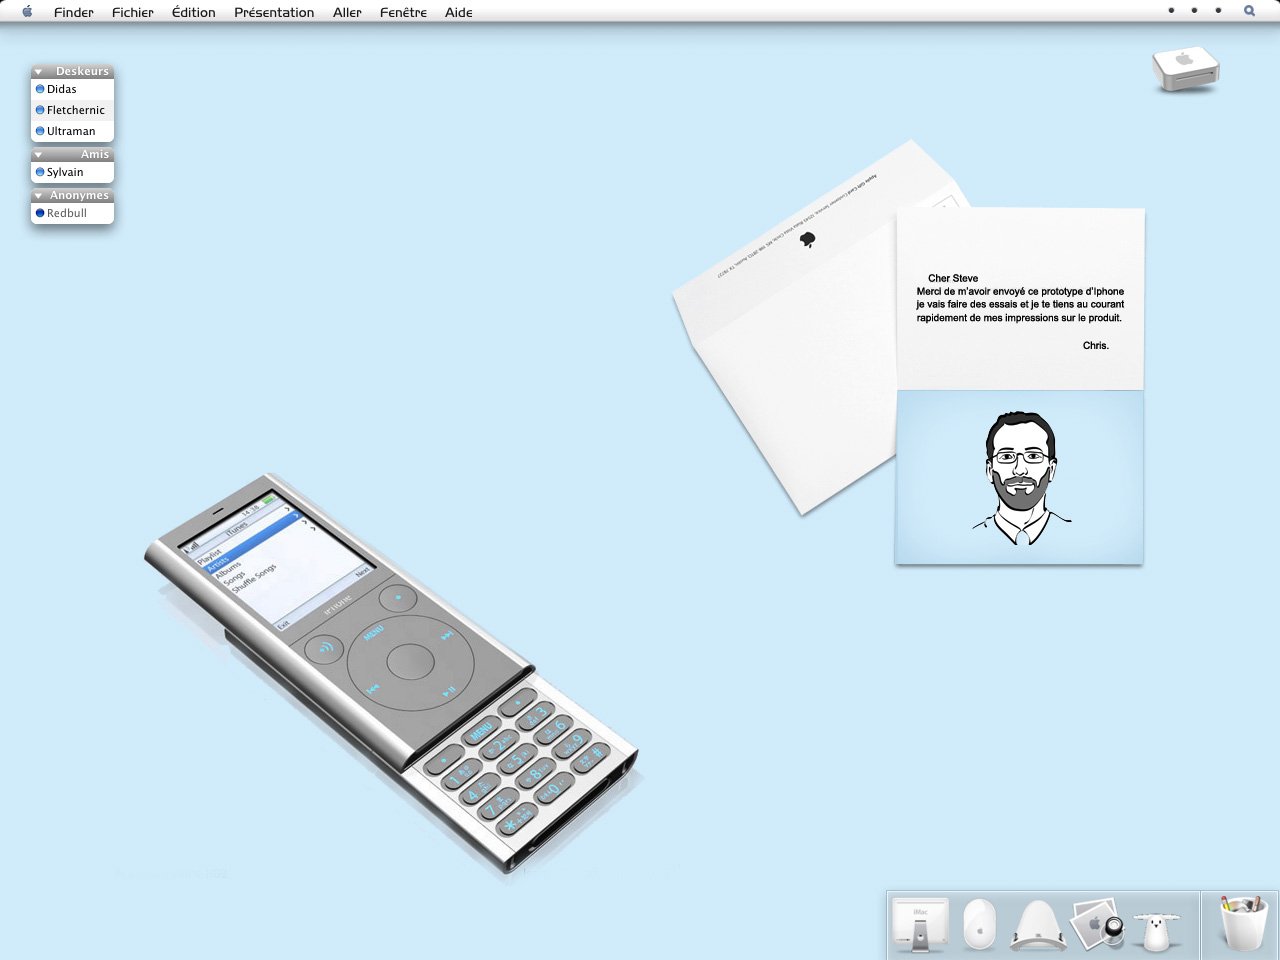Click the JBL speaker icon in Dock
Viewport: 1280px width, 960px height.
(1038, 925)
